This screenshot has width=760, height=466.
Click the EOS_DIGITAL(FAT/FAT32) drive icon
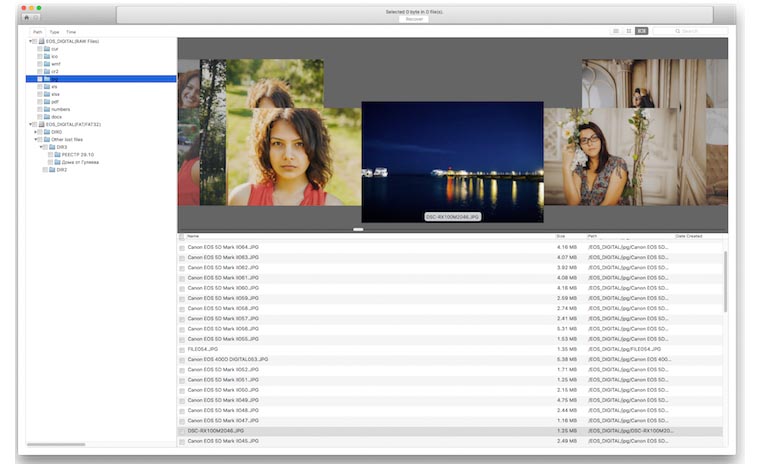tap(42, 125)
